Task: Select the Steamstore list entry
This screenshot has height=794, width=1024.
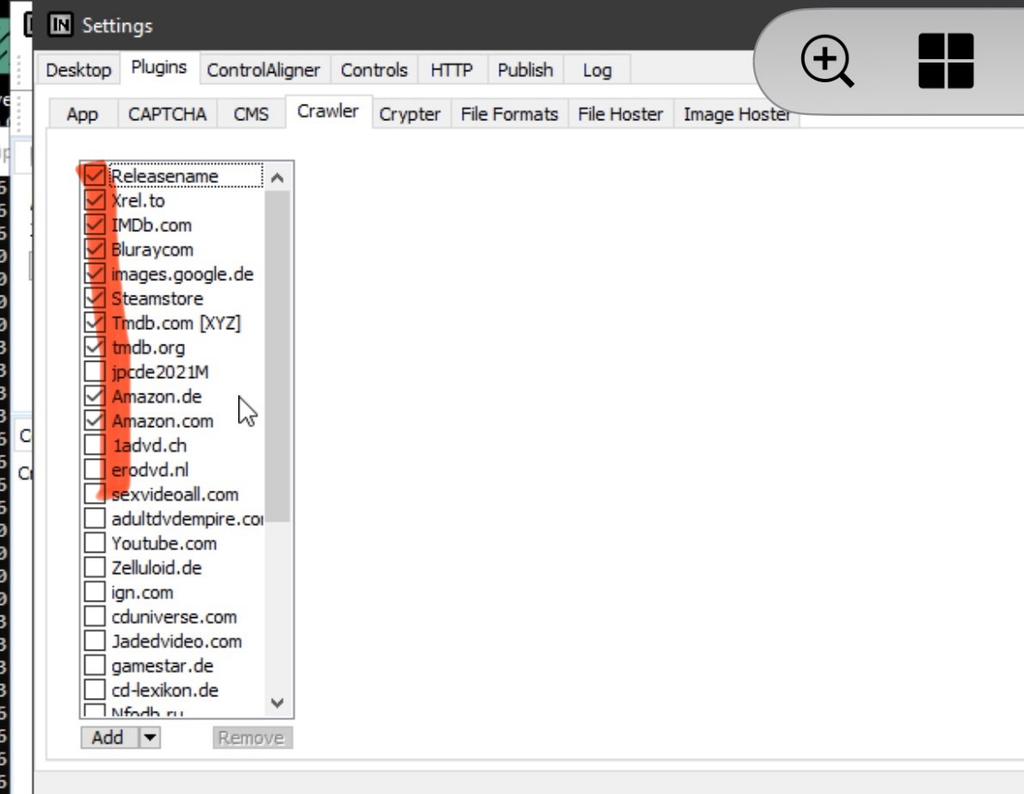Action: click(157, 298)
